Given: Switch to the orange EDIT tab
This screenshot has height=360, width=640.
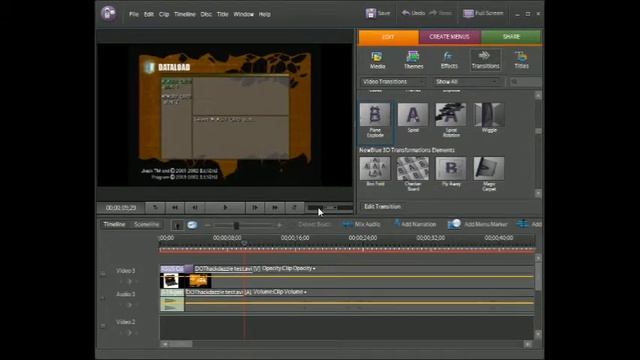Looking at the screenshot, I should coord(389,37).
